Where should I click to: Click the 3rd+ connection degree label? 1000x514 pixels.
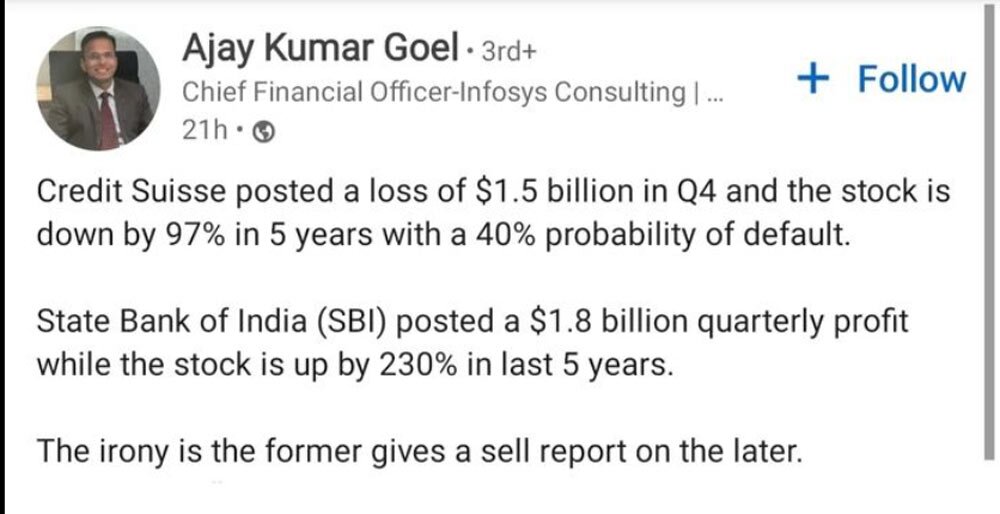(x=509, y=48)
